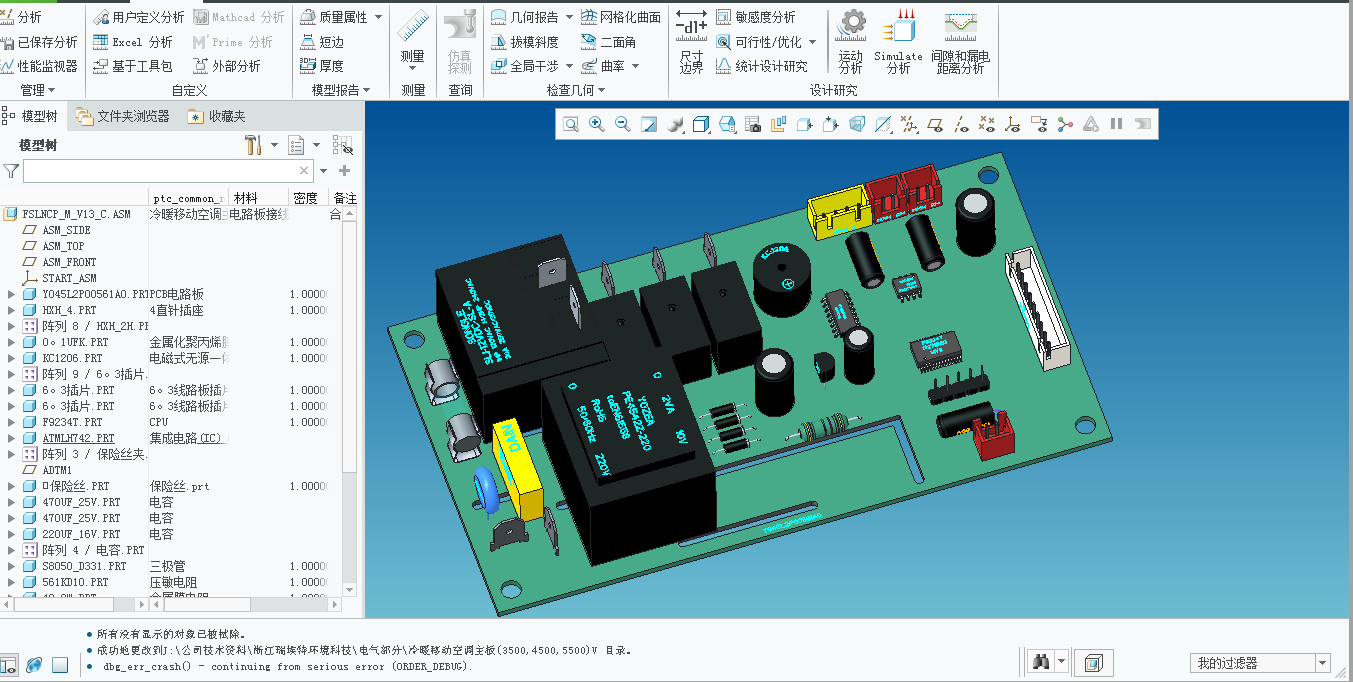
Task: Click the model tree vertical scrollbar
Action: tap(349, 400)
